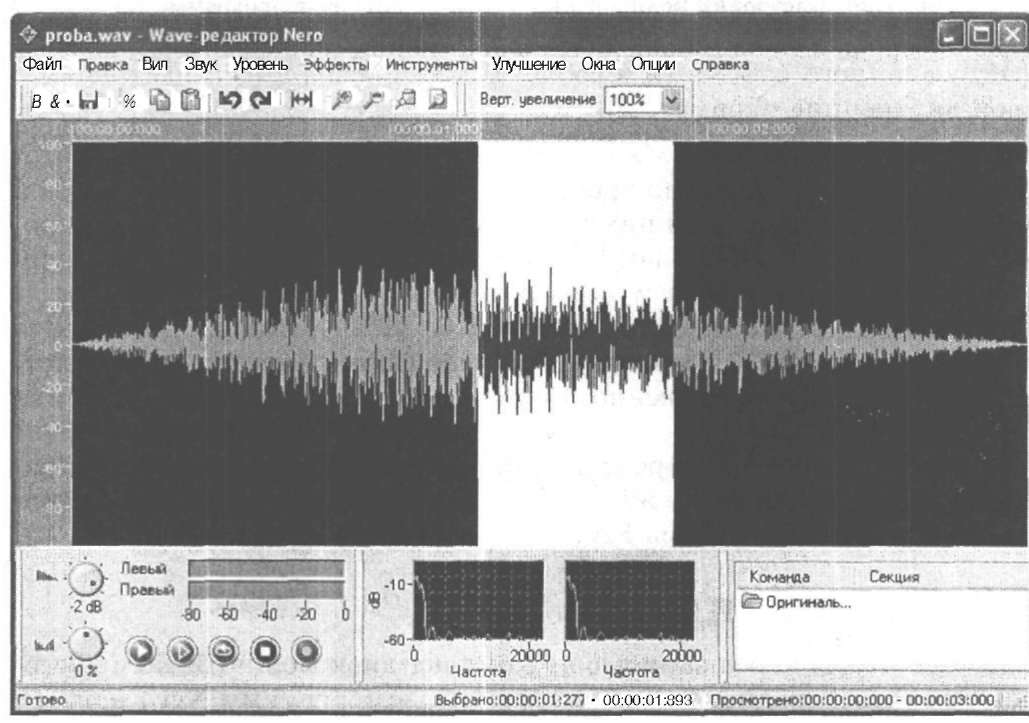
Task: Click the Nero Wave Editor title bar icon
Action: (x=29, y=35)
